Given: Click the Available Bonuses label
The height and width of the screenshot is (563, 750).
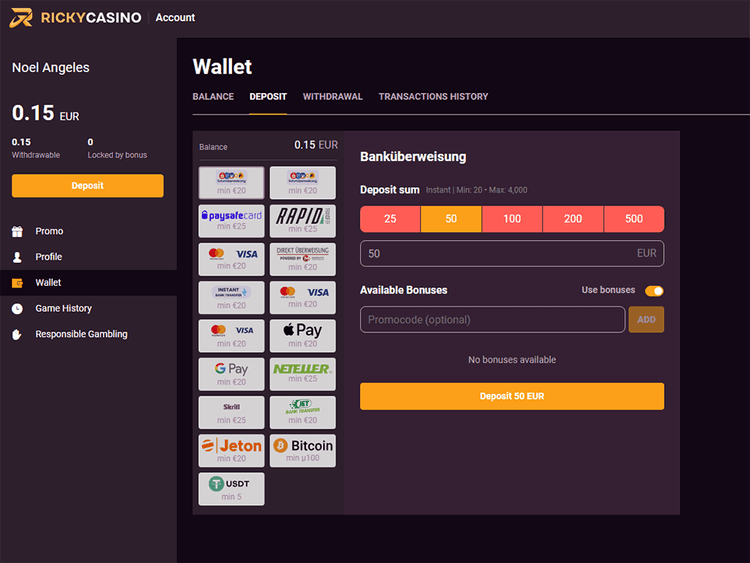Looking at the screenshot, I should click(x=404, y=290).
